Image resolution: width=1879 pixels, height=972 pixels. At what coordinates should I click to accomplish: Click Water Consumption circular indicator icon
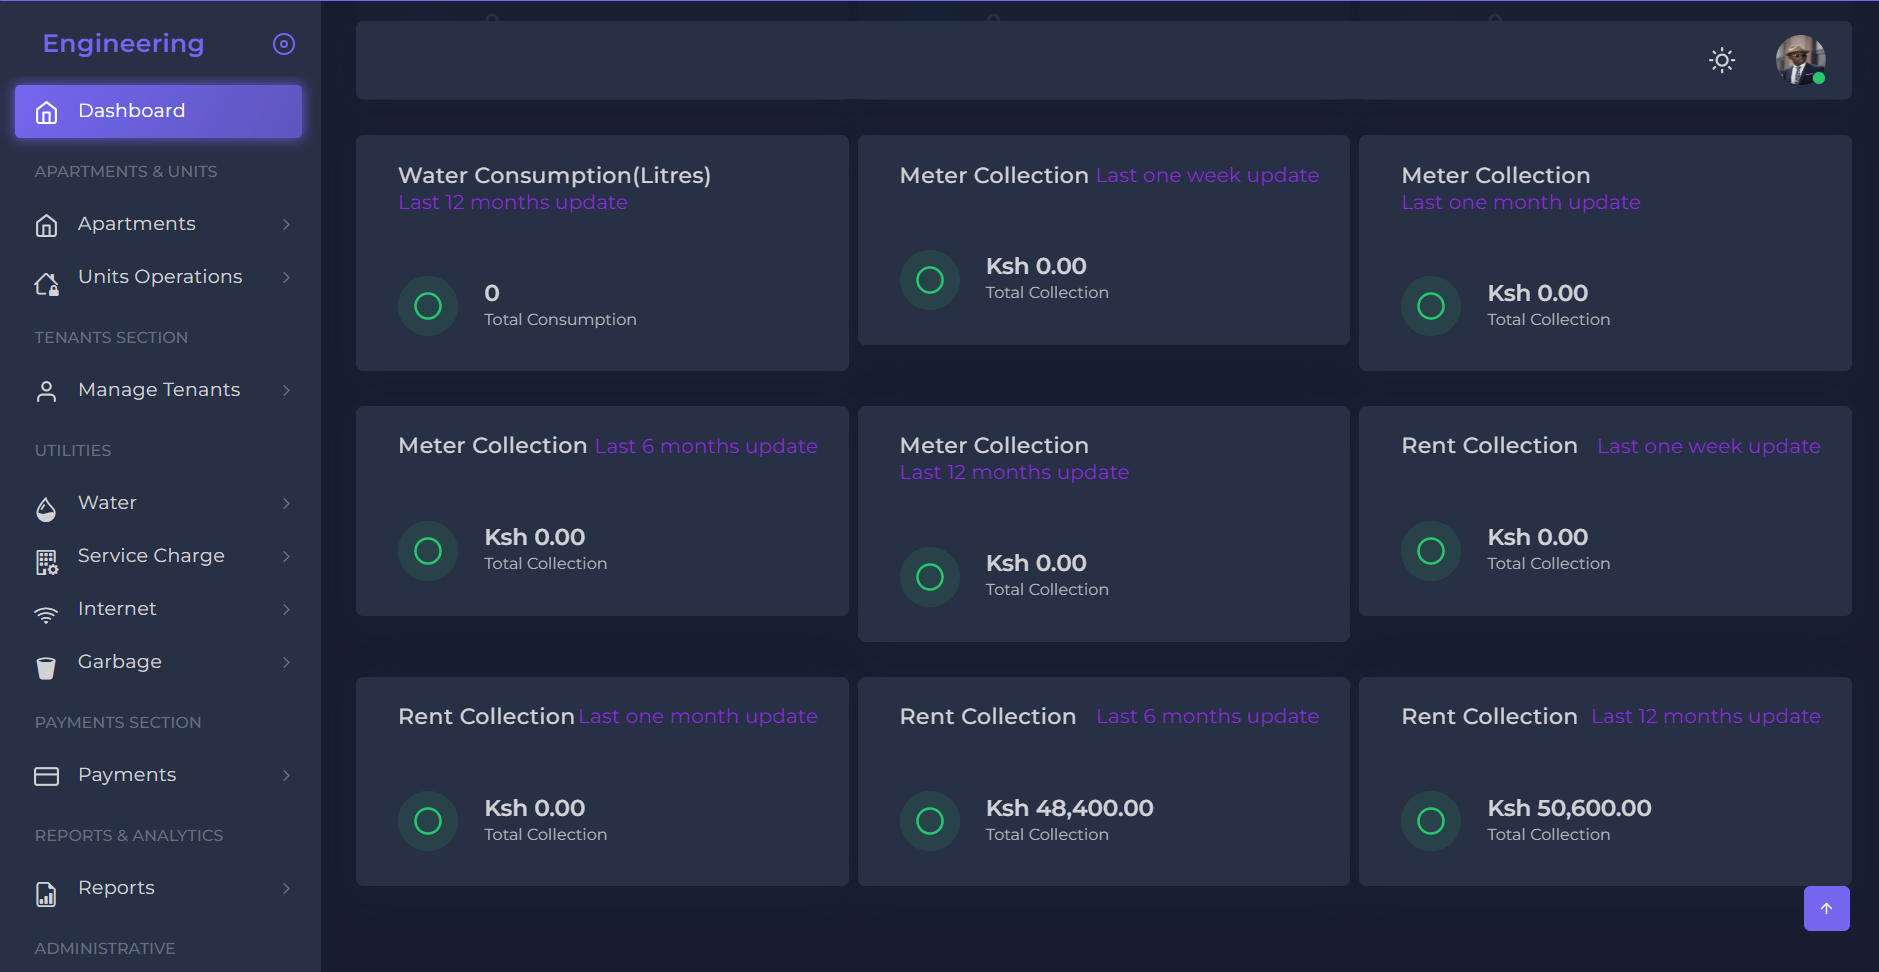(428, 306)
